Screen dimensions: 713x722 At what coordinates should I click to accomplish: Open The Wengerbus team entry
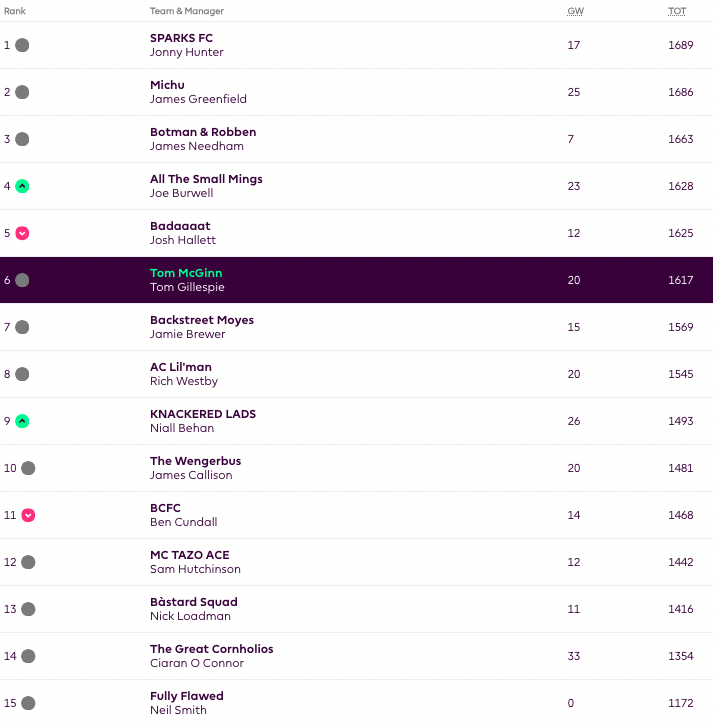coord(195,461)
